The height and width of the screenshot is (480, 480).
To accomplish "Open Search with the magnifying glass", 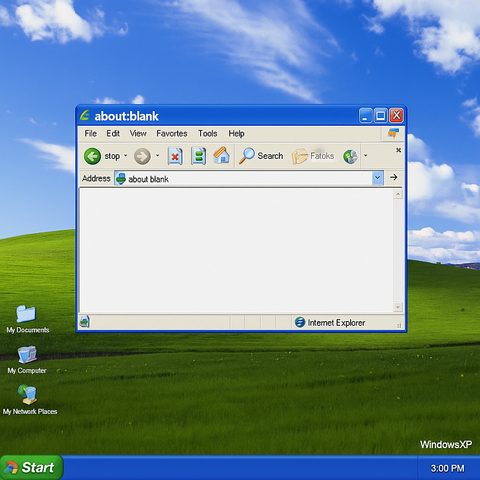I will pos(261,156).
